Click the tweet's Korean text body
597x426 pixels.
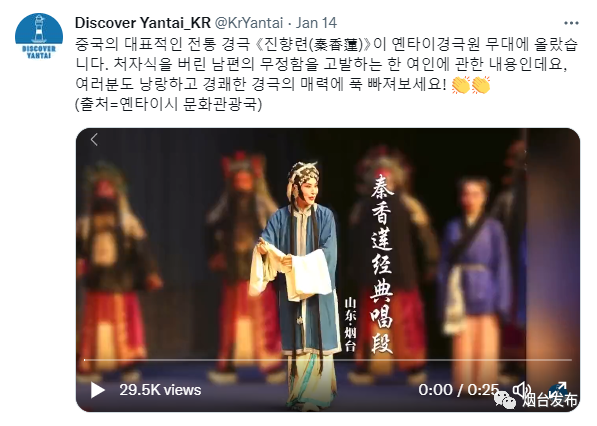point(326,64)
